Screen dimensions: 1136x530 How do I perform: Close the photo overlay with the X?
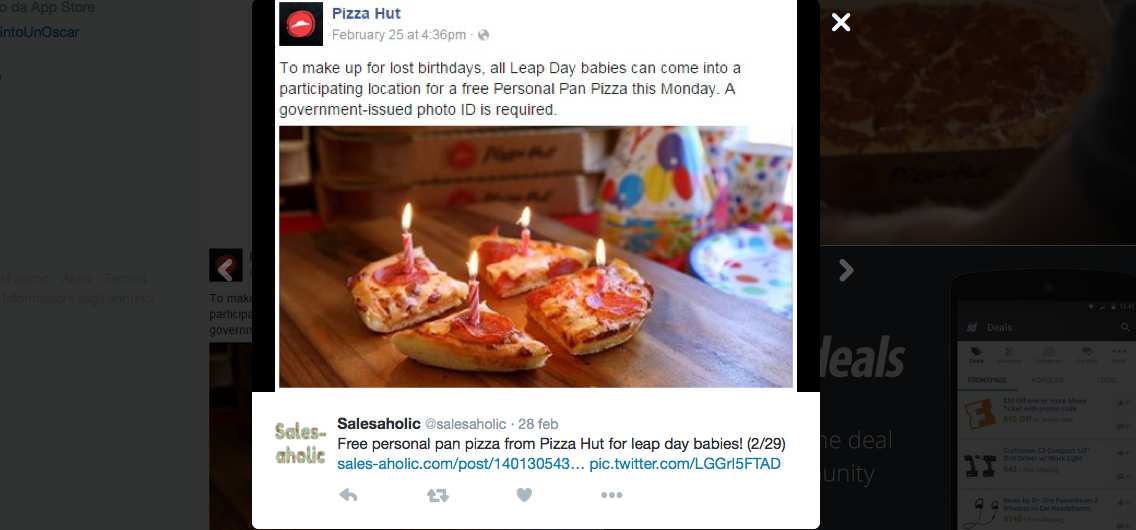(841, 22)
